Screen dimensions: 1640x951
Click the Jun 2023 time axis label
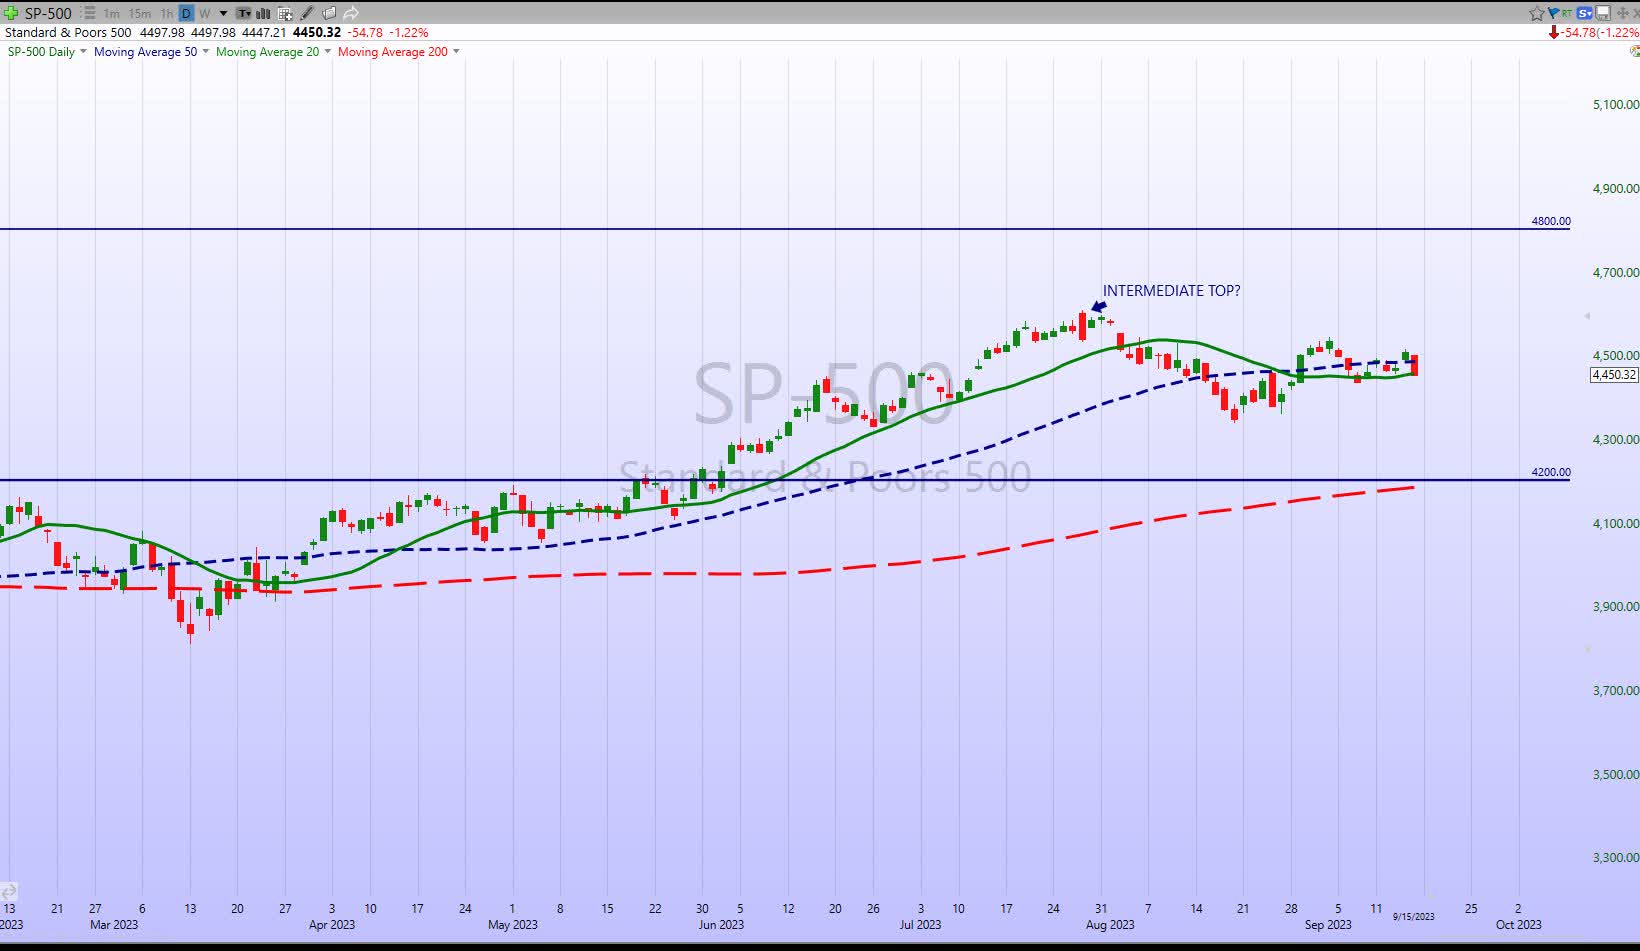click(x=721, y=924)
